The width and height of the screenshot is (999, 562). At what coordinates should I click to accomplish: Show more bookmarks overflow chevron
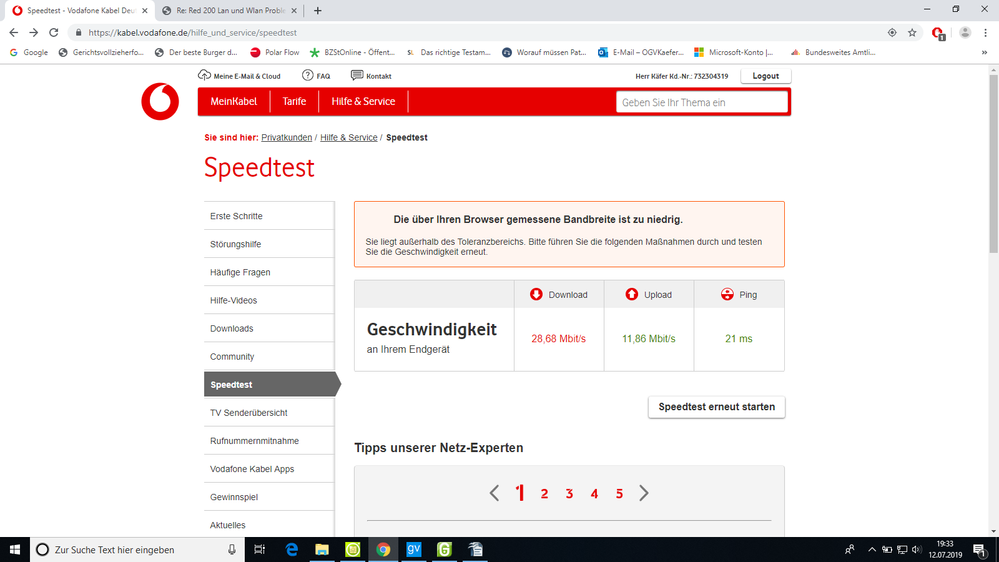click(x=985, y=52)
